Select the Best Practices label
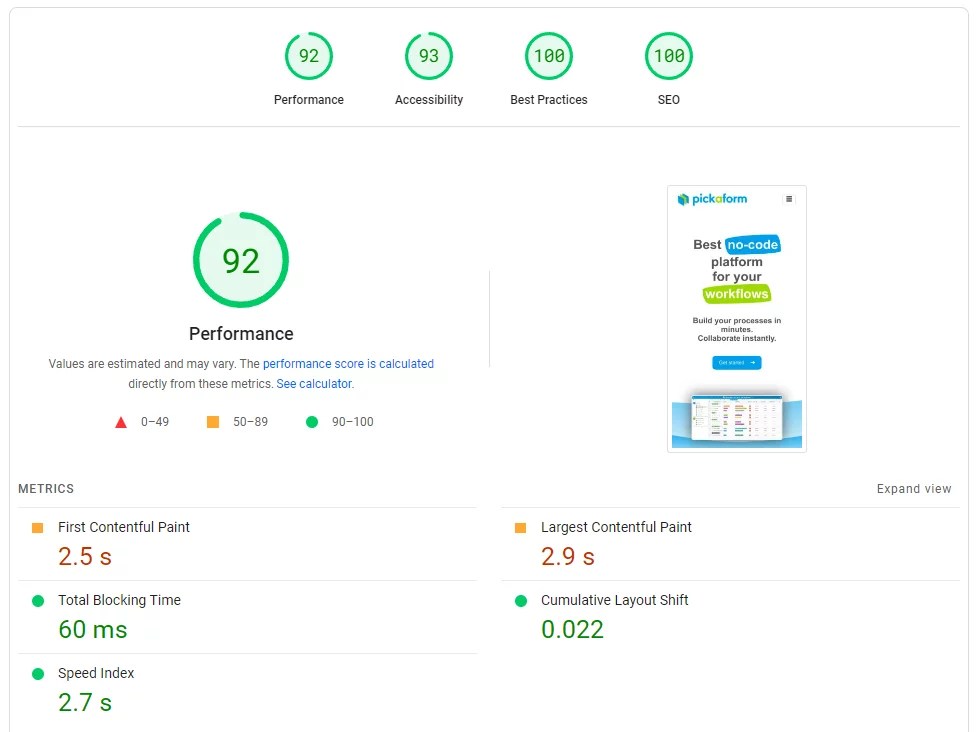 point(548,100)
